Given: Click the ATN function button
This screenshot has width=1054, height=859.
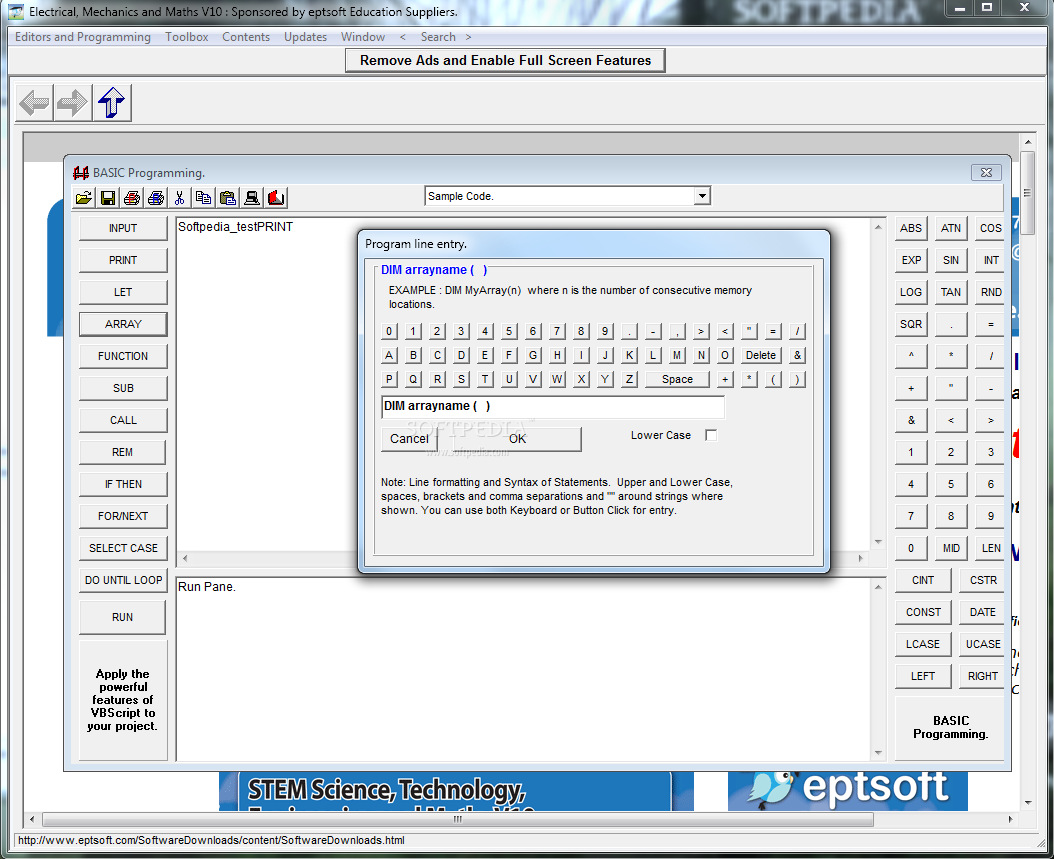Looking at the screenshot, I should click(950, 229).
